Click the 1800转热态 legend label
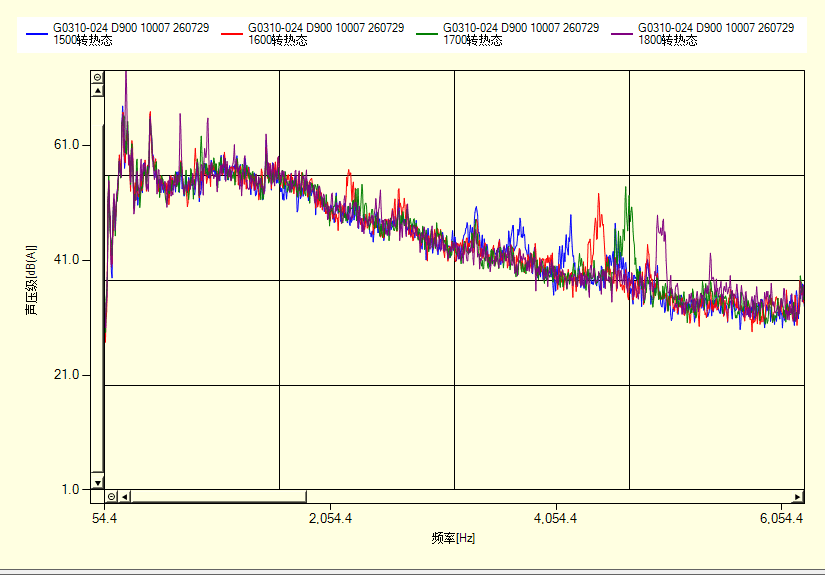The image size is (825, 575). pyautogui.click(x=716, y=34)
